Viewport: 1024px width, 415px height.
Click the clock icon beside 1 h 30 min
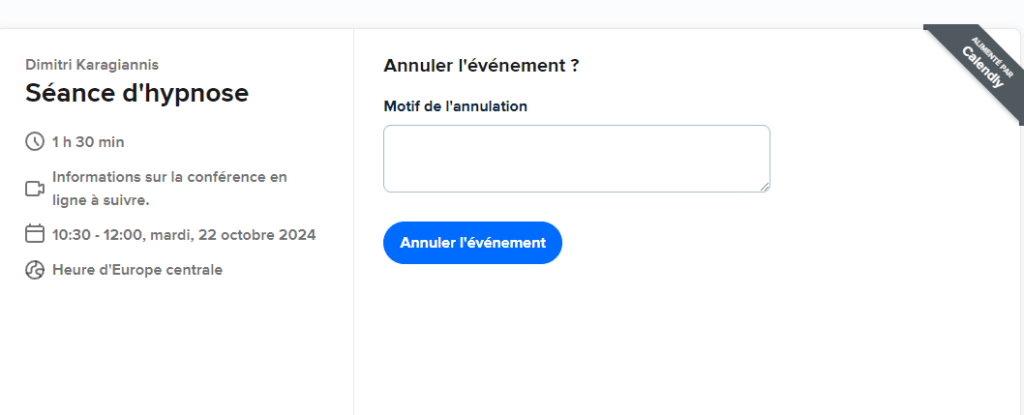(35, 141)
